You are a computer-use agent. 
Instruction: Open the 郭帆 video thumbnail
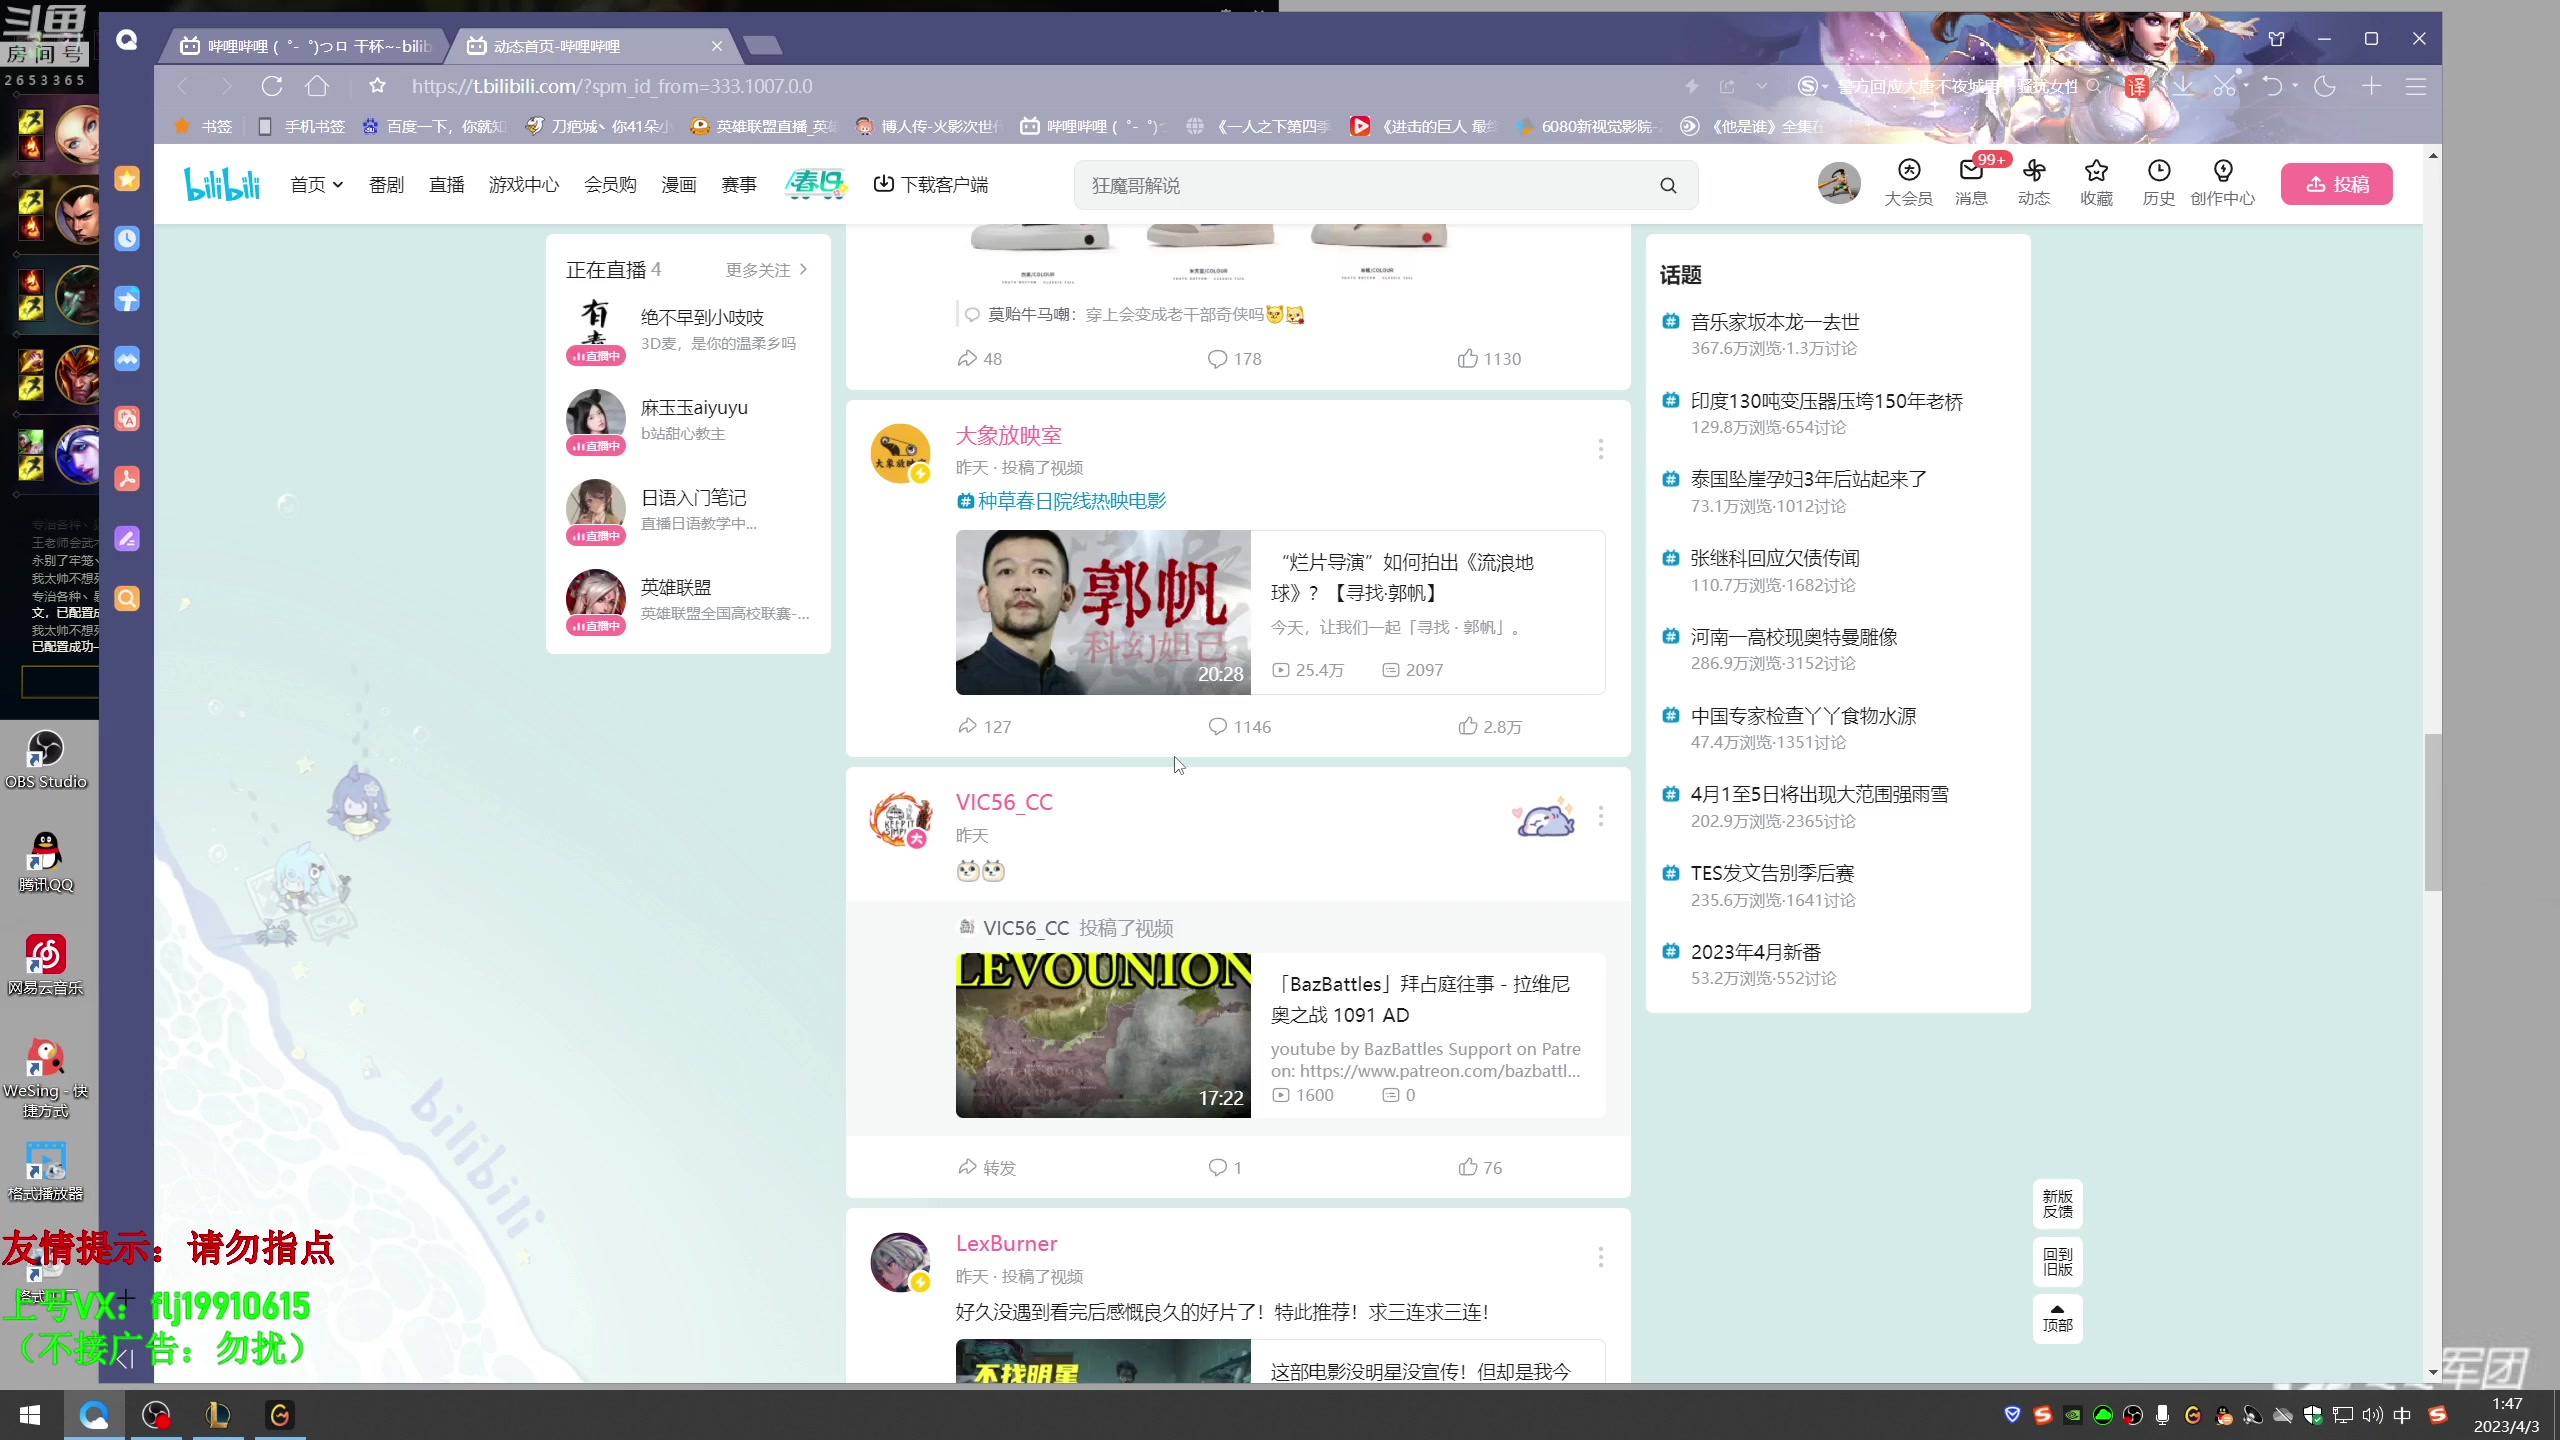(1103, 612)
